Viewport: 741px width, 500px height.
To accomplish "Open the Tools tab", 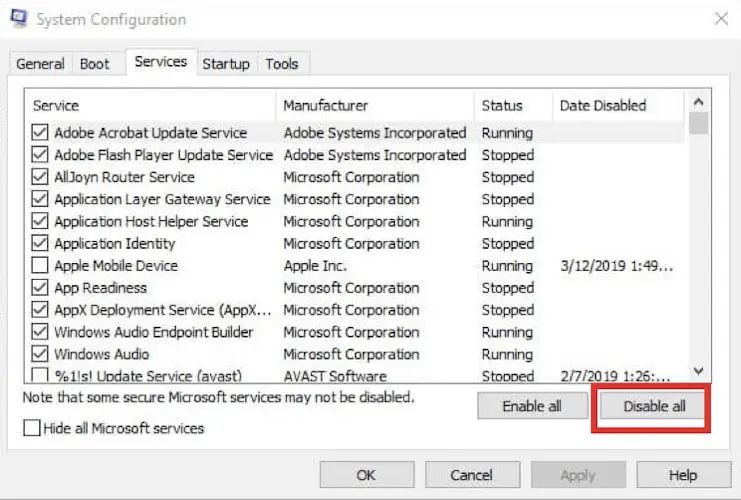I will 282,64.
